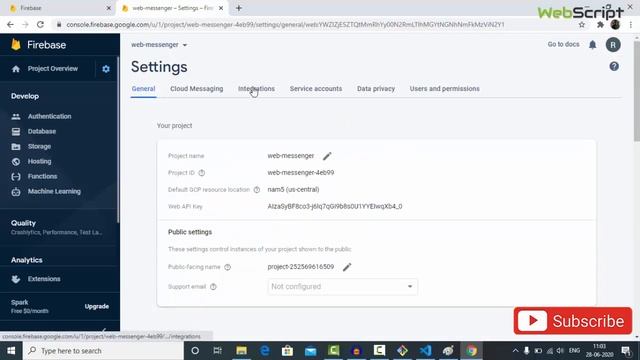Open Visual Studio Code from taskbar
This screenshot has height=360, width=640.
[x=425, y=351]
